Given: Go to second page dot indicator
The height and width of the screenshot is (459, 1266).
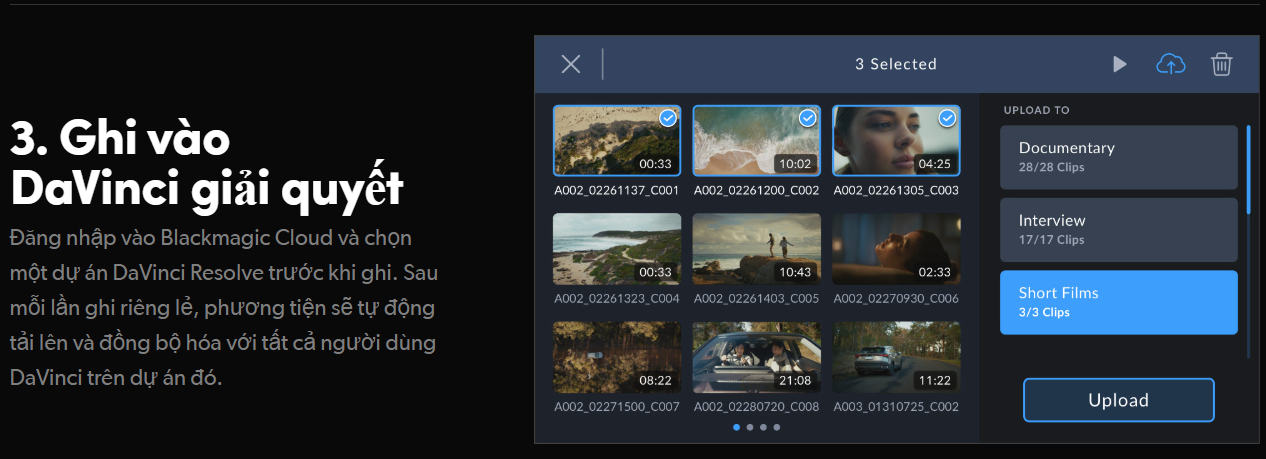Looking at the screenshot, I should click(750, 427).
